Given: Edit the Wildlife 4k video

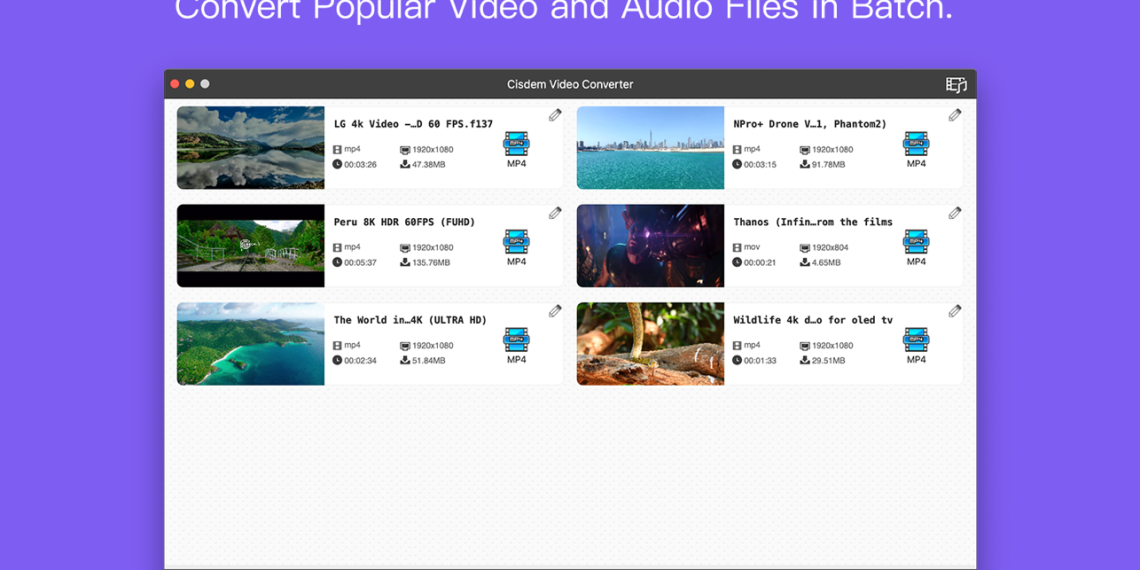Looking at the screenshot, I should pyautogui.click(x=955, y=311).
